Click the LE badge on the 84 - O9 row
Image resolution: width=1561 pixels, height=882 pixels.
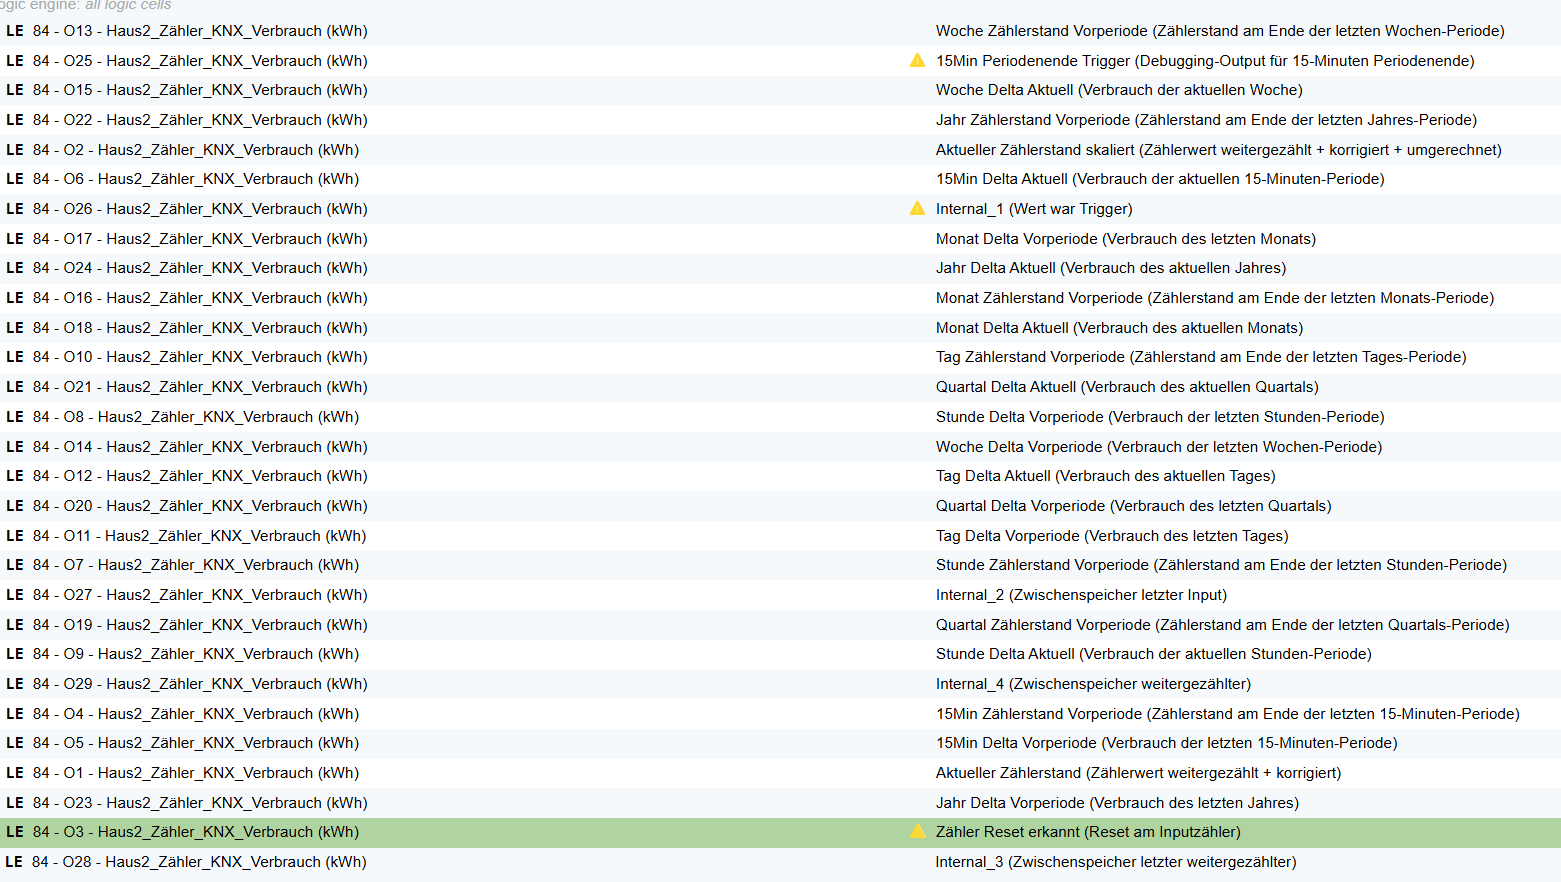pyautogui.click(x=15, y=654)
